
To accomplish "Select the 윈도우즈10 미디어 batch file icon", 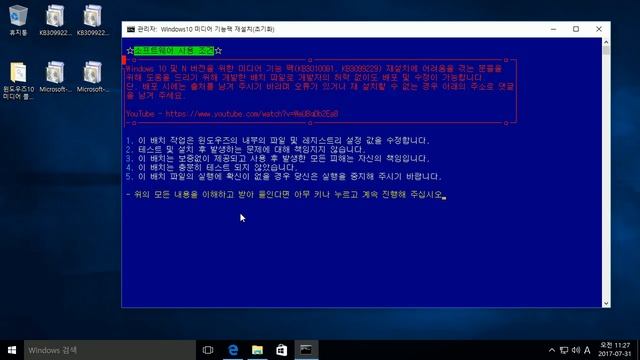I will click(x=18, y=80).
